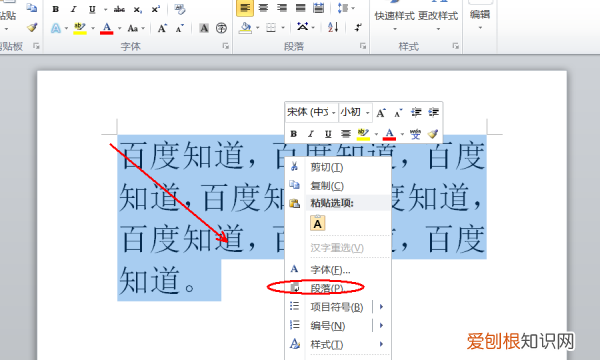The width and height of the screenshot is (600, 360).
Task: Choose 字体(F)... in the context menu
Action: click(338, 270)
